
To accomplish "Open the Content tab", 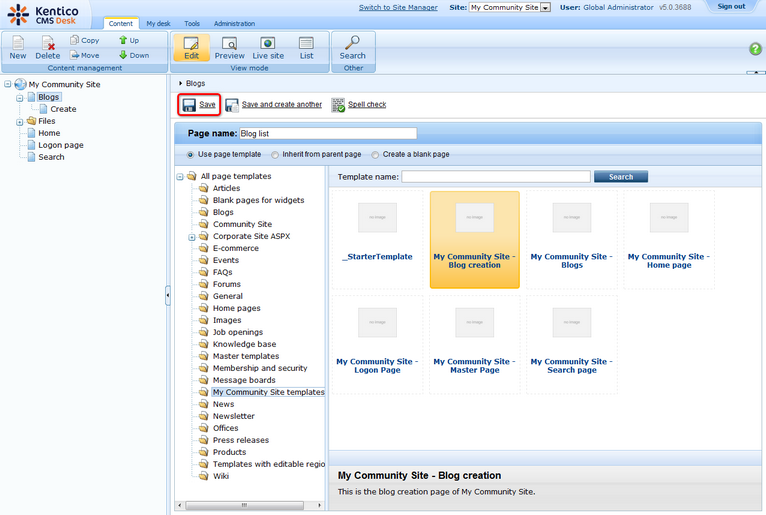I will pyautogui.click(x=121, y=23).
